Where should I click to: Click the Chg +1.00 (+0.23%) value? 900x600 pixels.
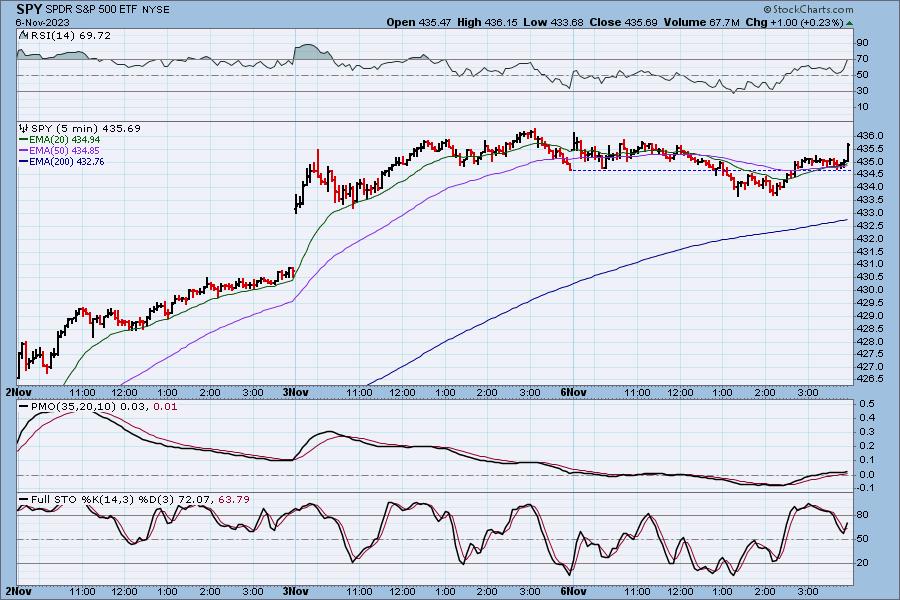coord(795,22)
